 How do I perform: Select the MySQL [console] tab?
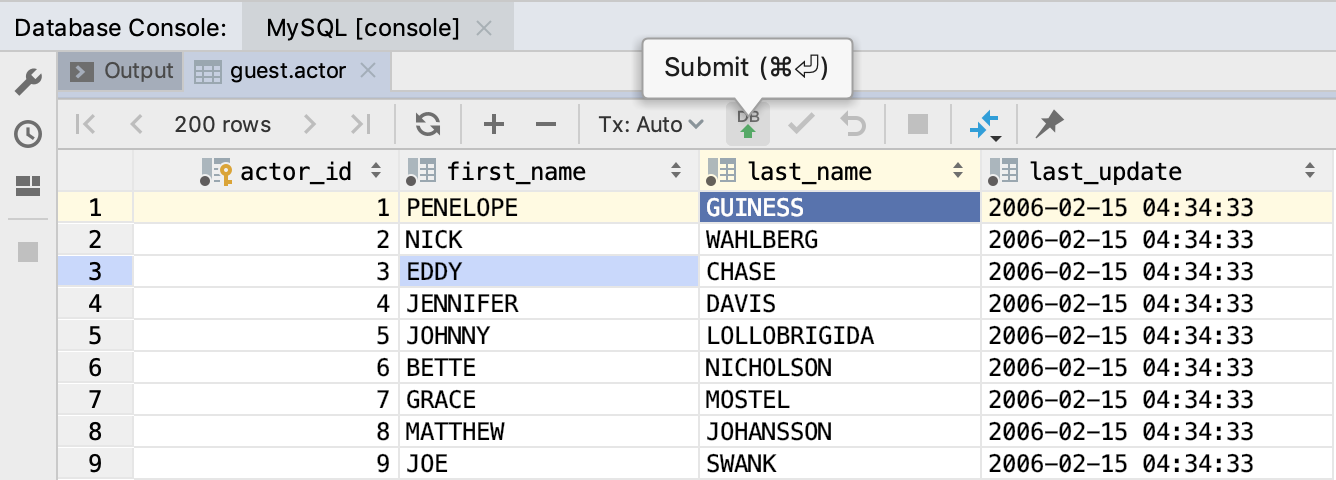pos(363,27)
